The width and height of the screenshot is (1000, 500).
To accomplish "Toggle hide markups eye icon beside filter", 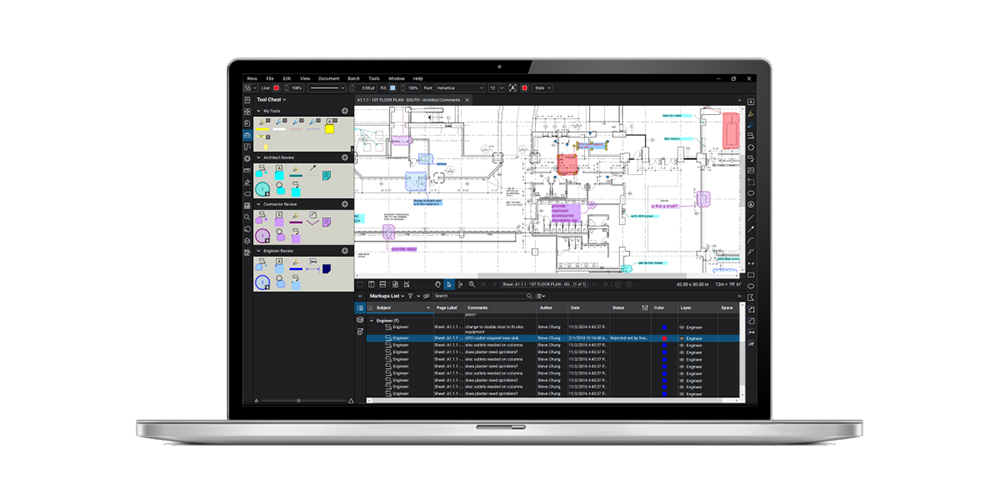I will tap(426, 296).
